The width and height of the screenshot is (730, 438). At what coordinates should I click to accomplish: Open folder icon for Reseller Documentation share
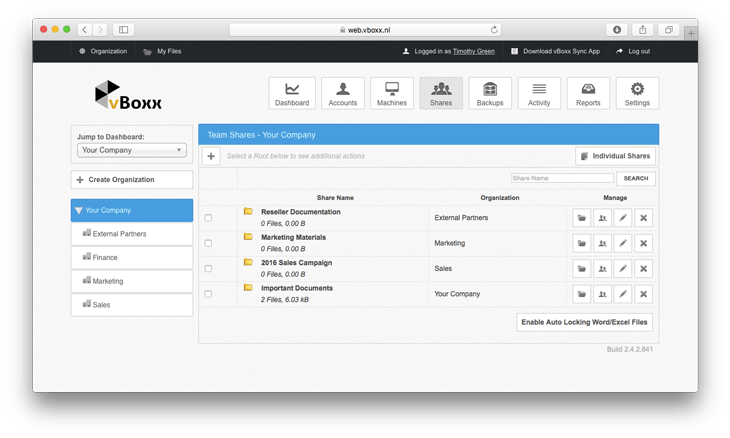coord(581,217)
